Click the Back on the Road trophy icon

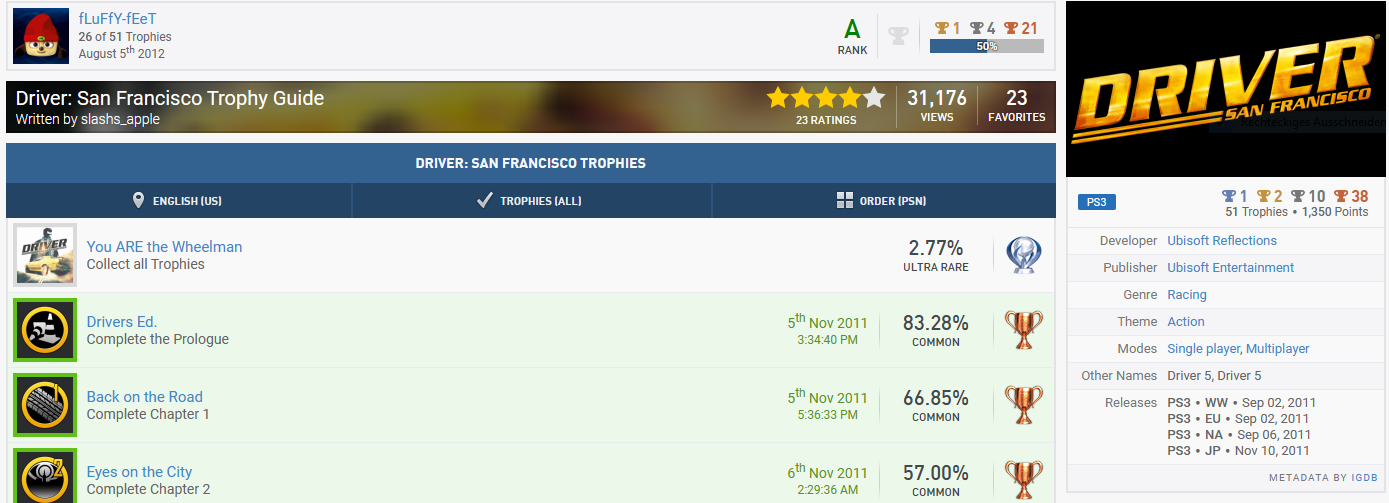tap(45, 405)
